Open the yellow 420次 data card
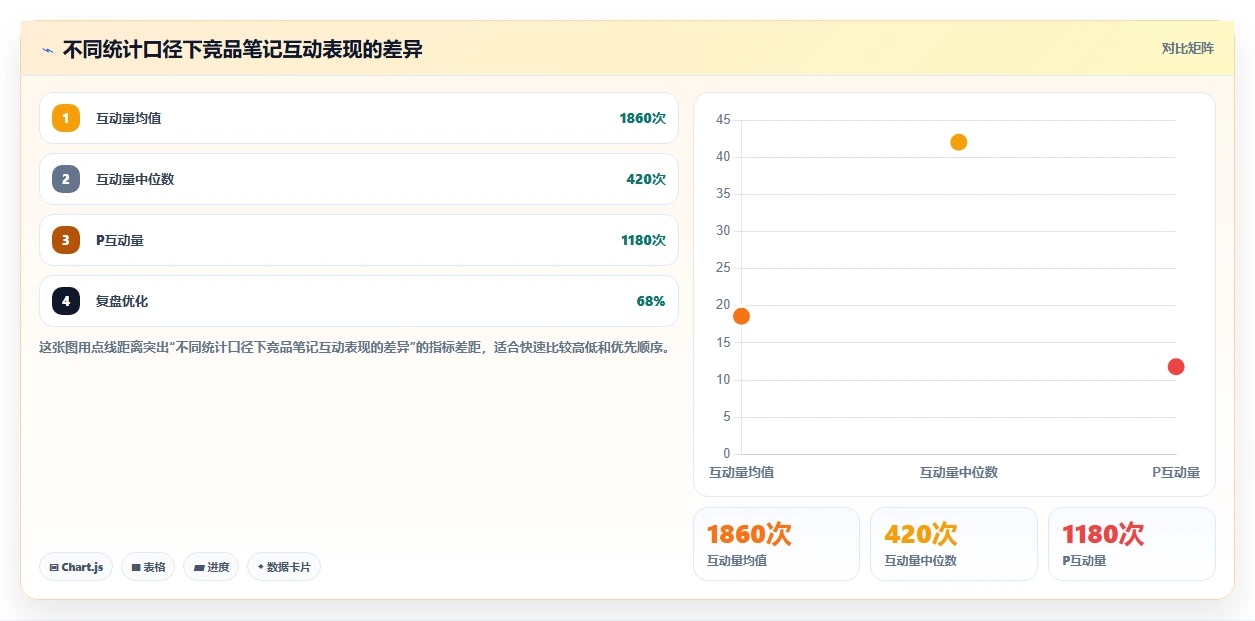Image resolution: width=1255 pixels, height=621 pixels. pyautogui.click(x=953, y=544)
